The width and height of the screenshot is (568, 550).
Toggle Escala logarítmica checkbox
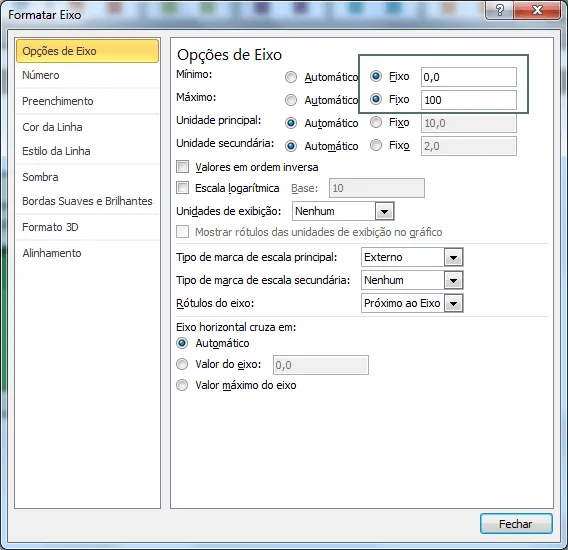coord(183,188)
